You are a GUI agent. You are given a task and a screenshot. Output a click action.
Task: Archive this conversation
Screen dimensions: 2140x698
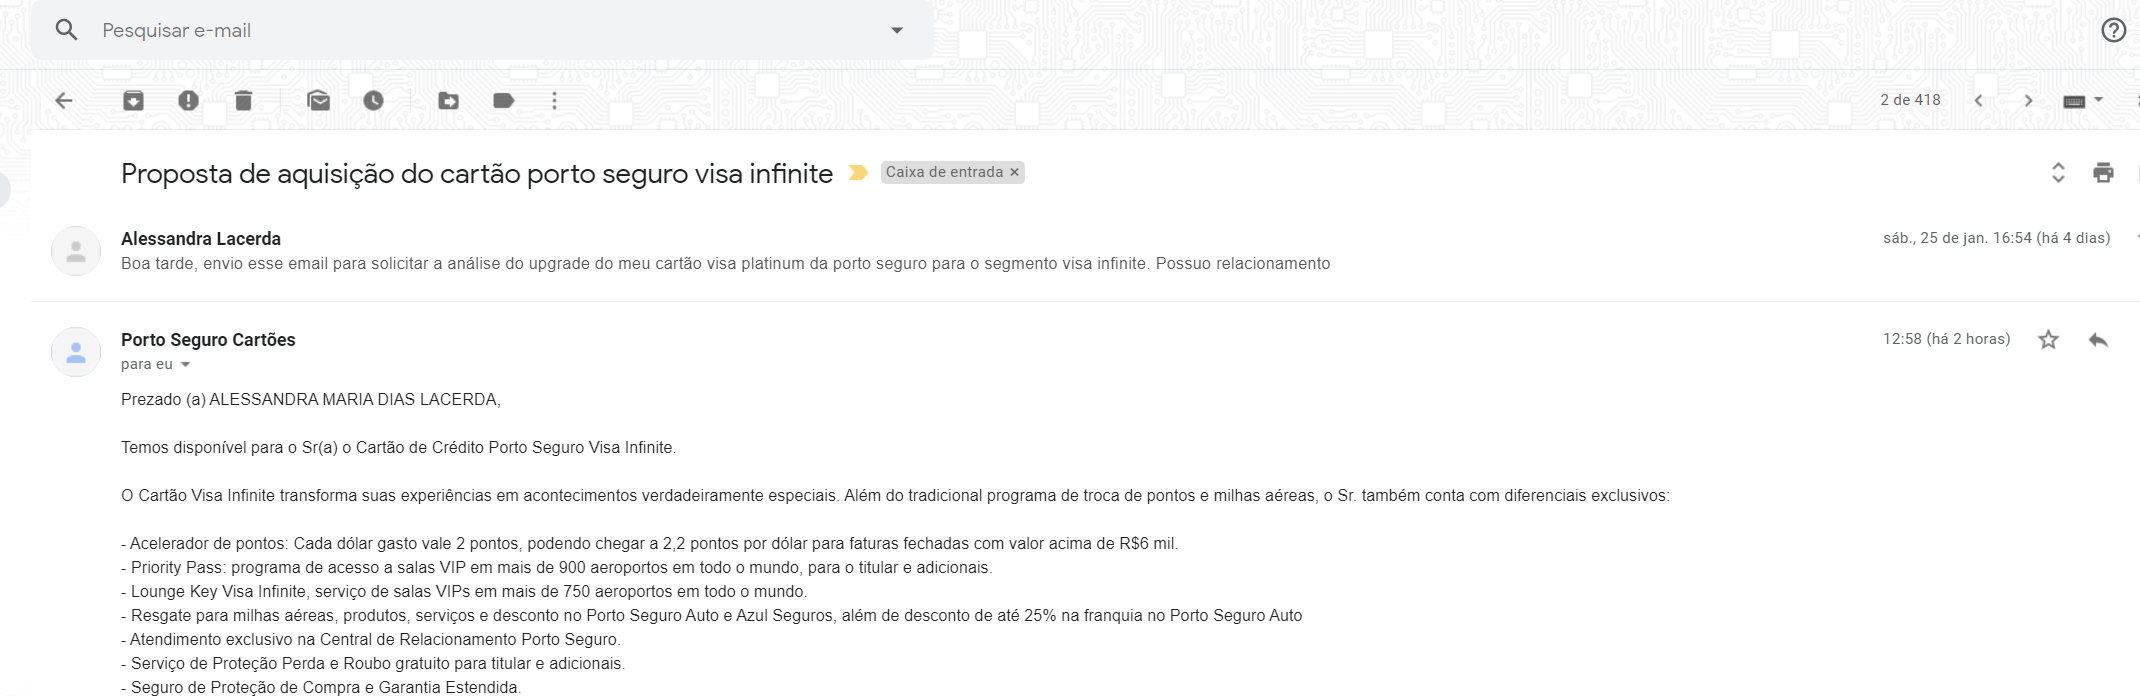(x=133, y=100)
